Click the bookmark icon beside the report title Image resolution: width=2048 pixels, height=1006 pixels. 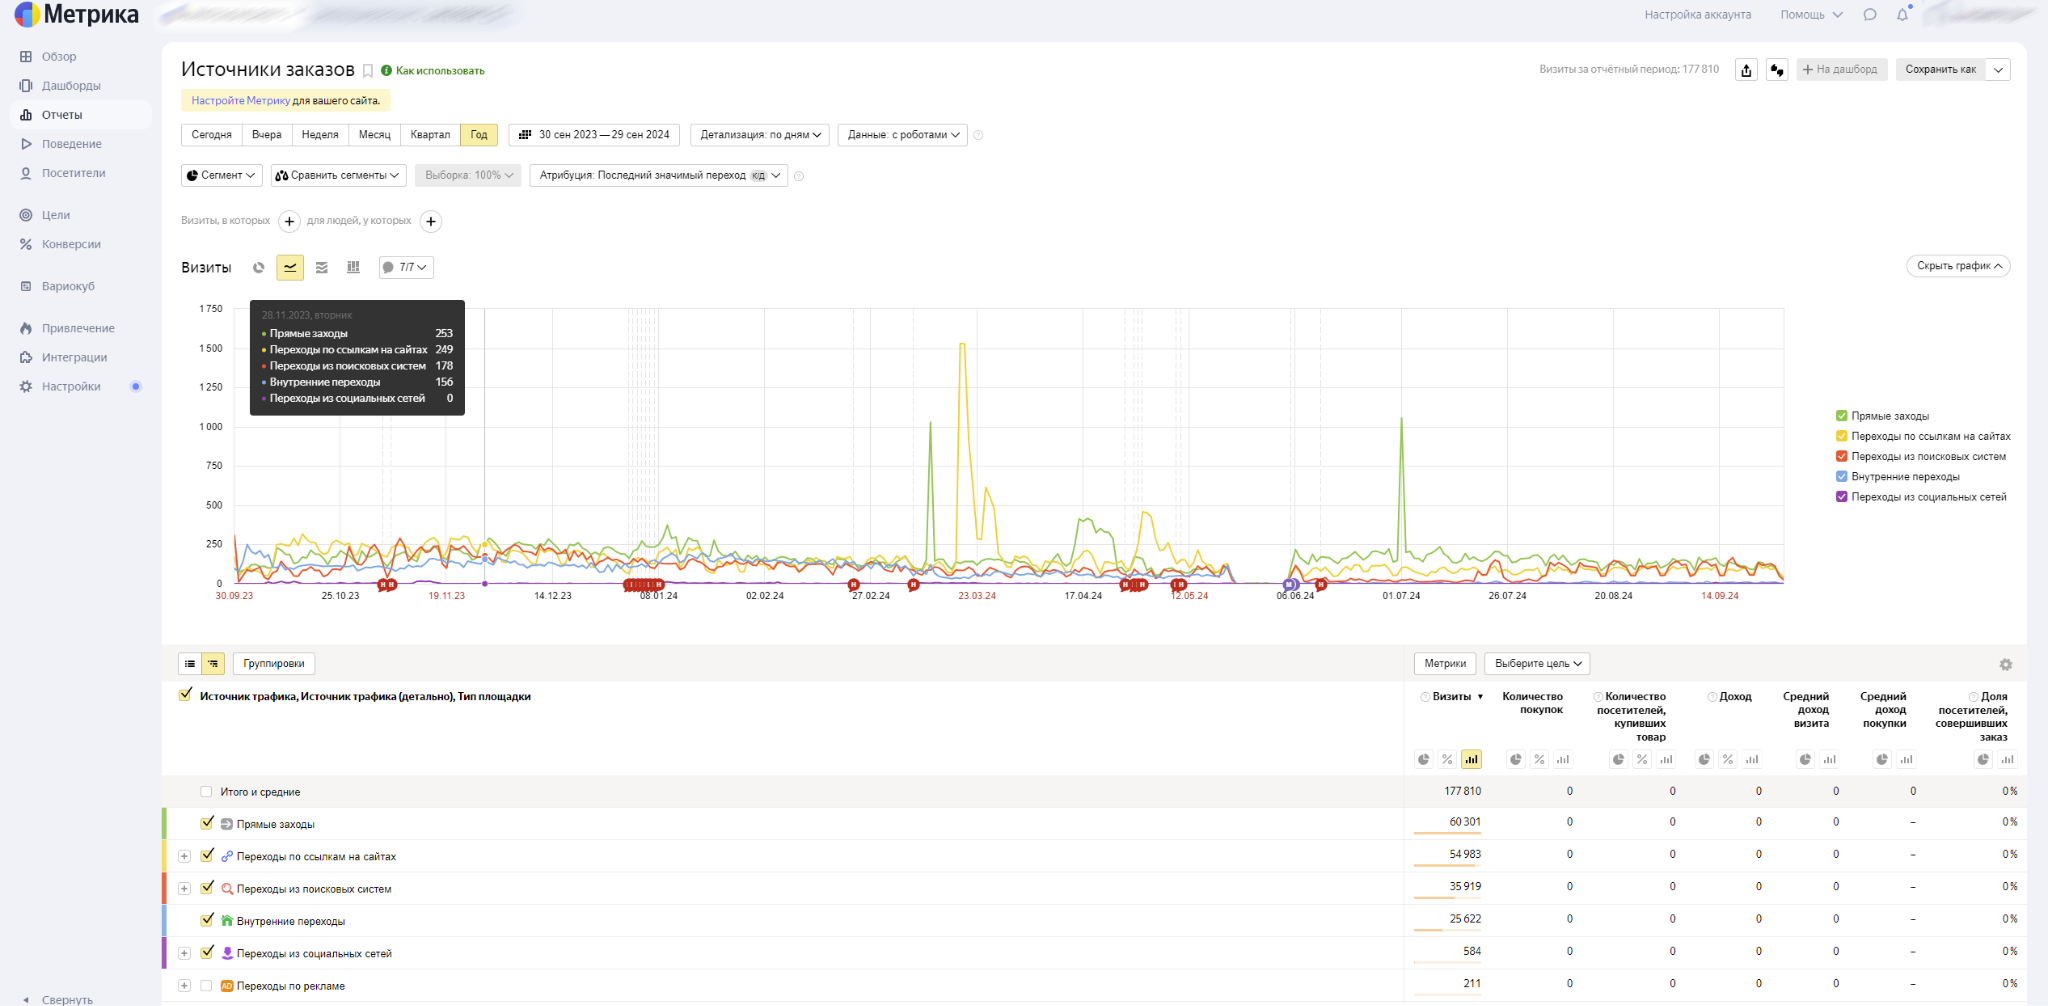click(368, 71)
